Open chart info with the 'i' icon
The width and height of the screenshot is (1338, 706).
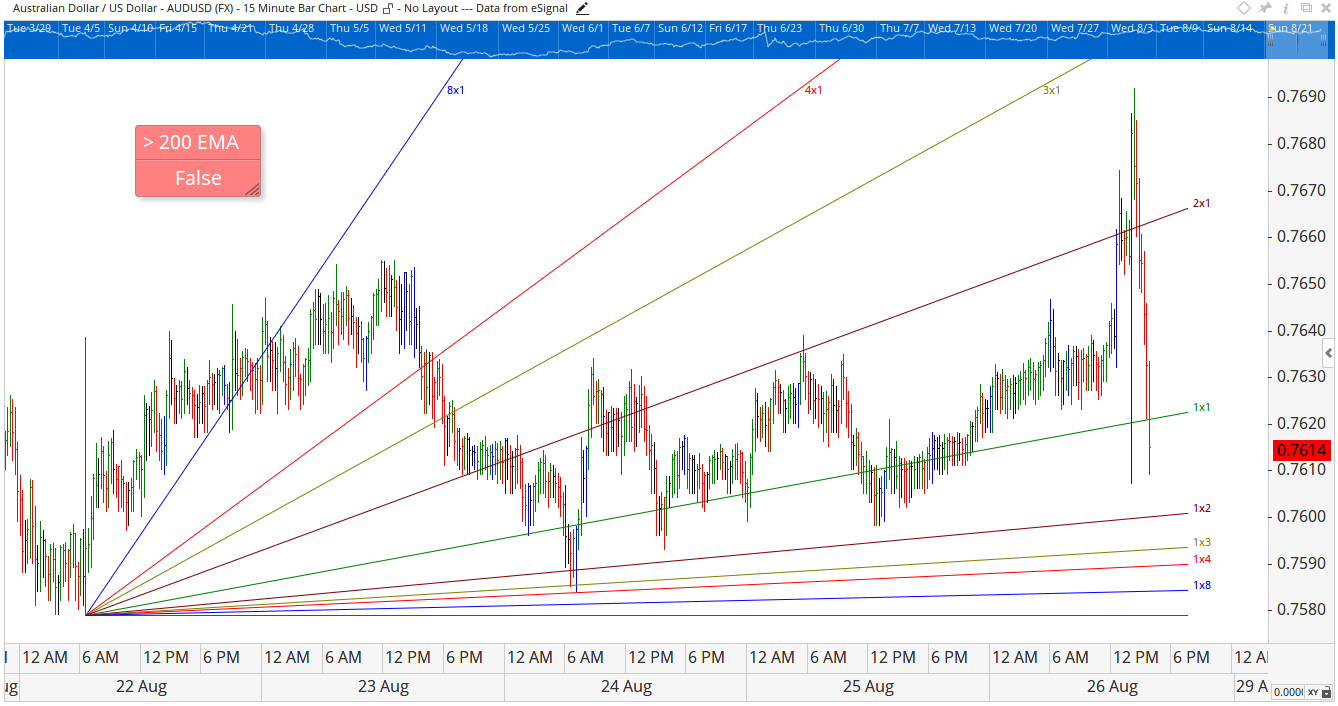click(1284, 8)
